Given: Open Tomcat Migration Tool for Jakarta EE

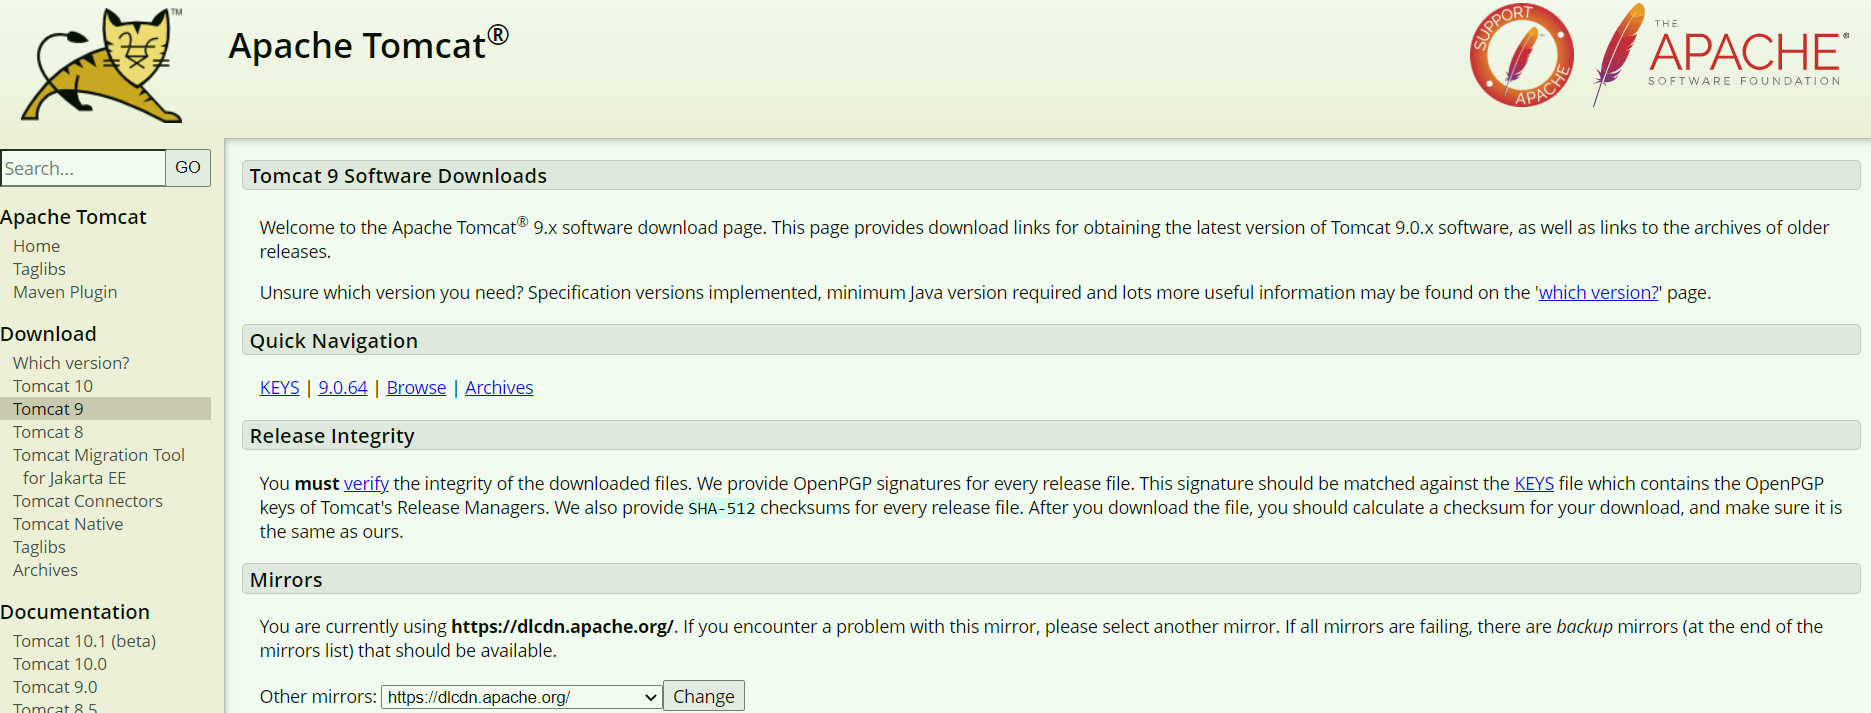Looking at the screenshot, I should (99, 466).
